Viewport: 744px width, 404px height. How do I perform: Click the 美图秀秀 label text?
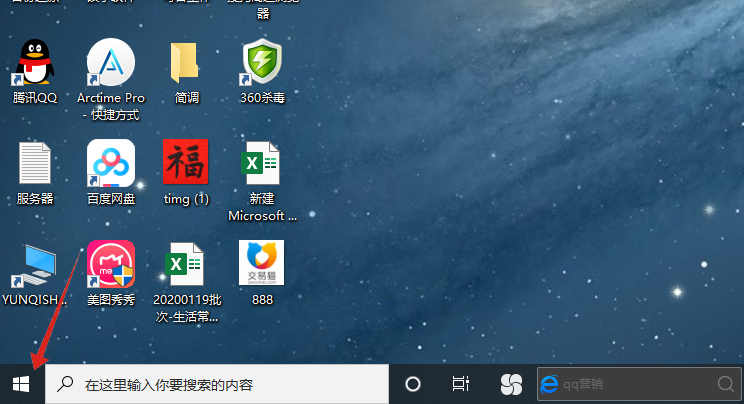click(111, 300)
